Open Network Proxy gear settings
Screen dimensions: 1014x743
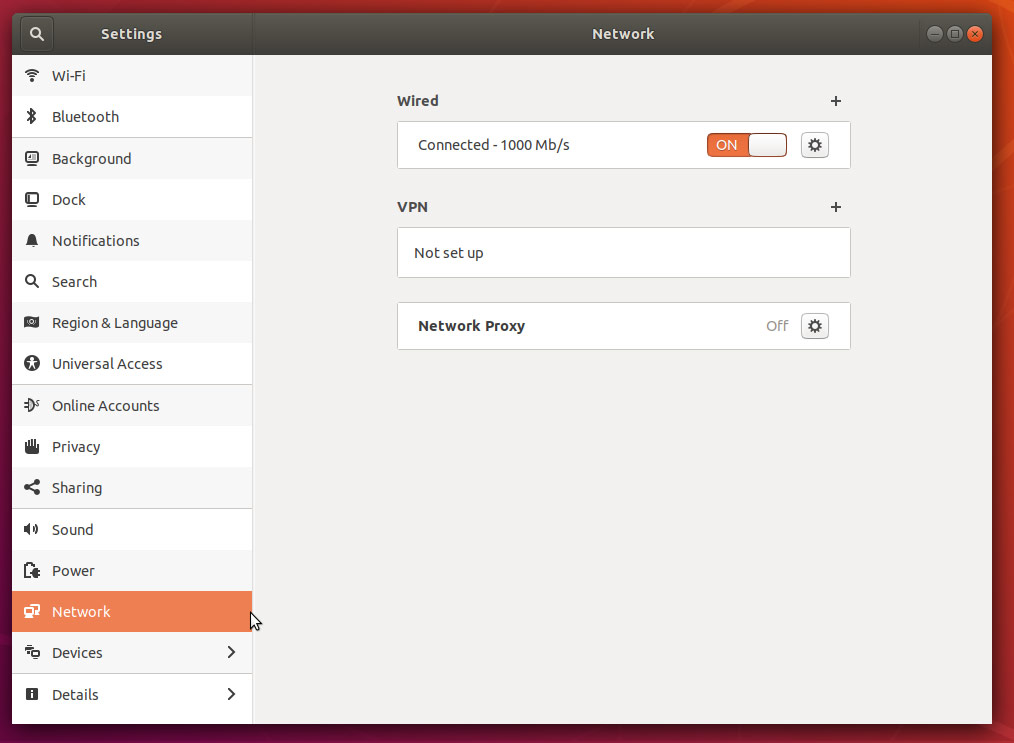point(815,326)
